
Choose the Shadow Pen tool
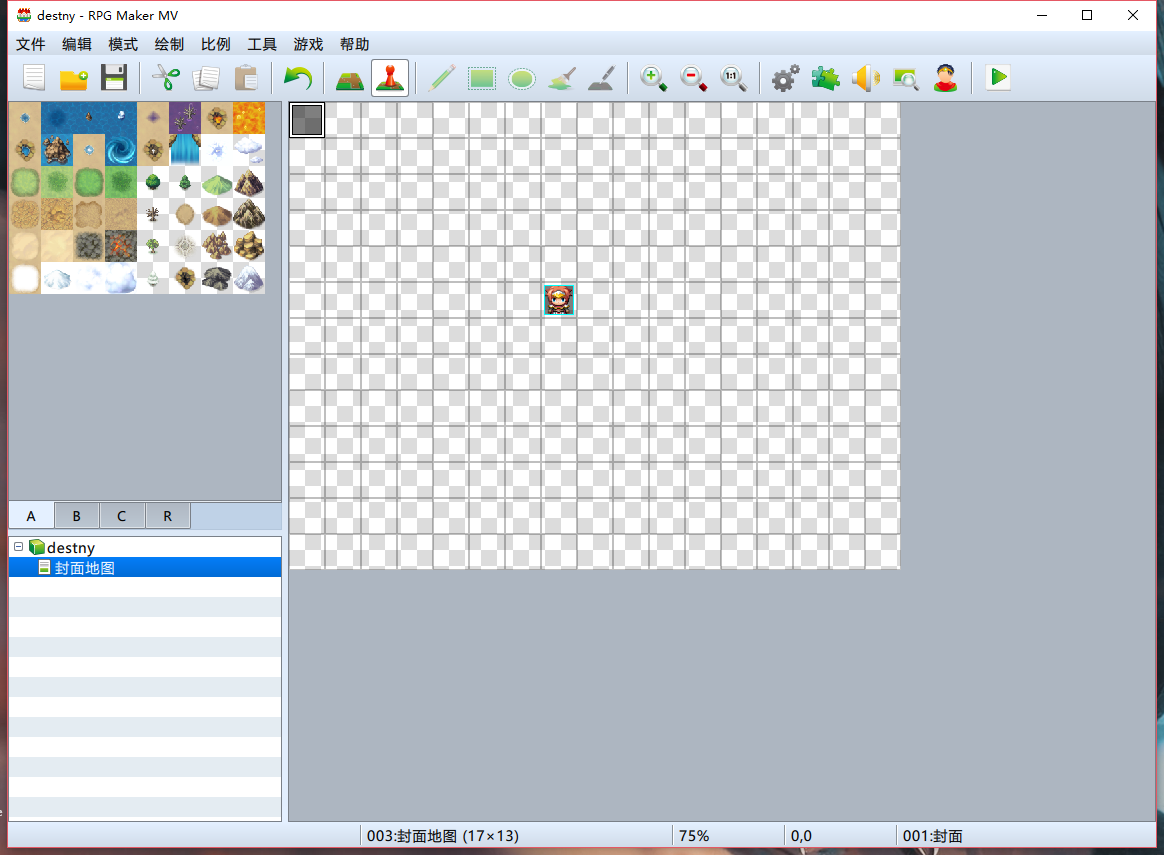click(x=602, y=78)
